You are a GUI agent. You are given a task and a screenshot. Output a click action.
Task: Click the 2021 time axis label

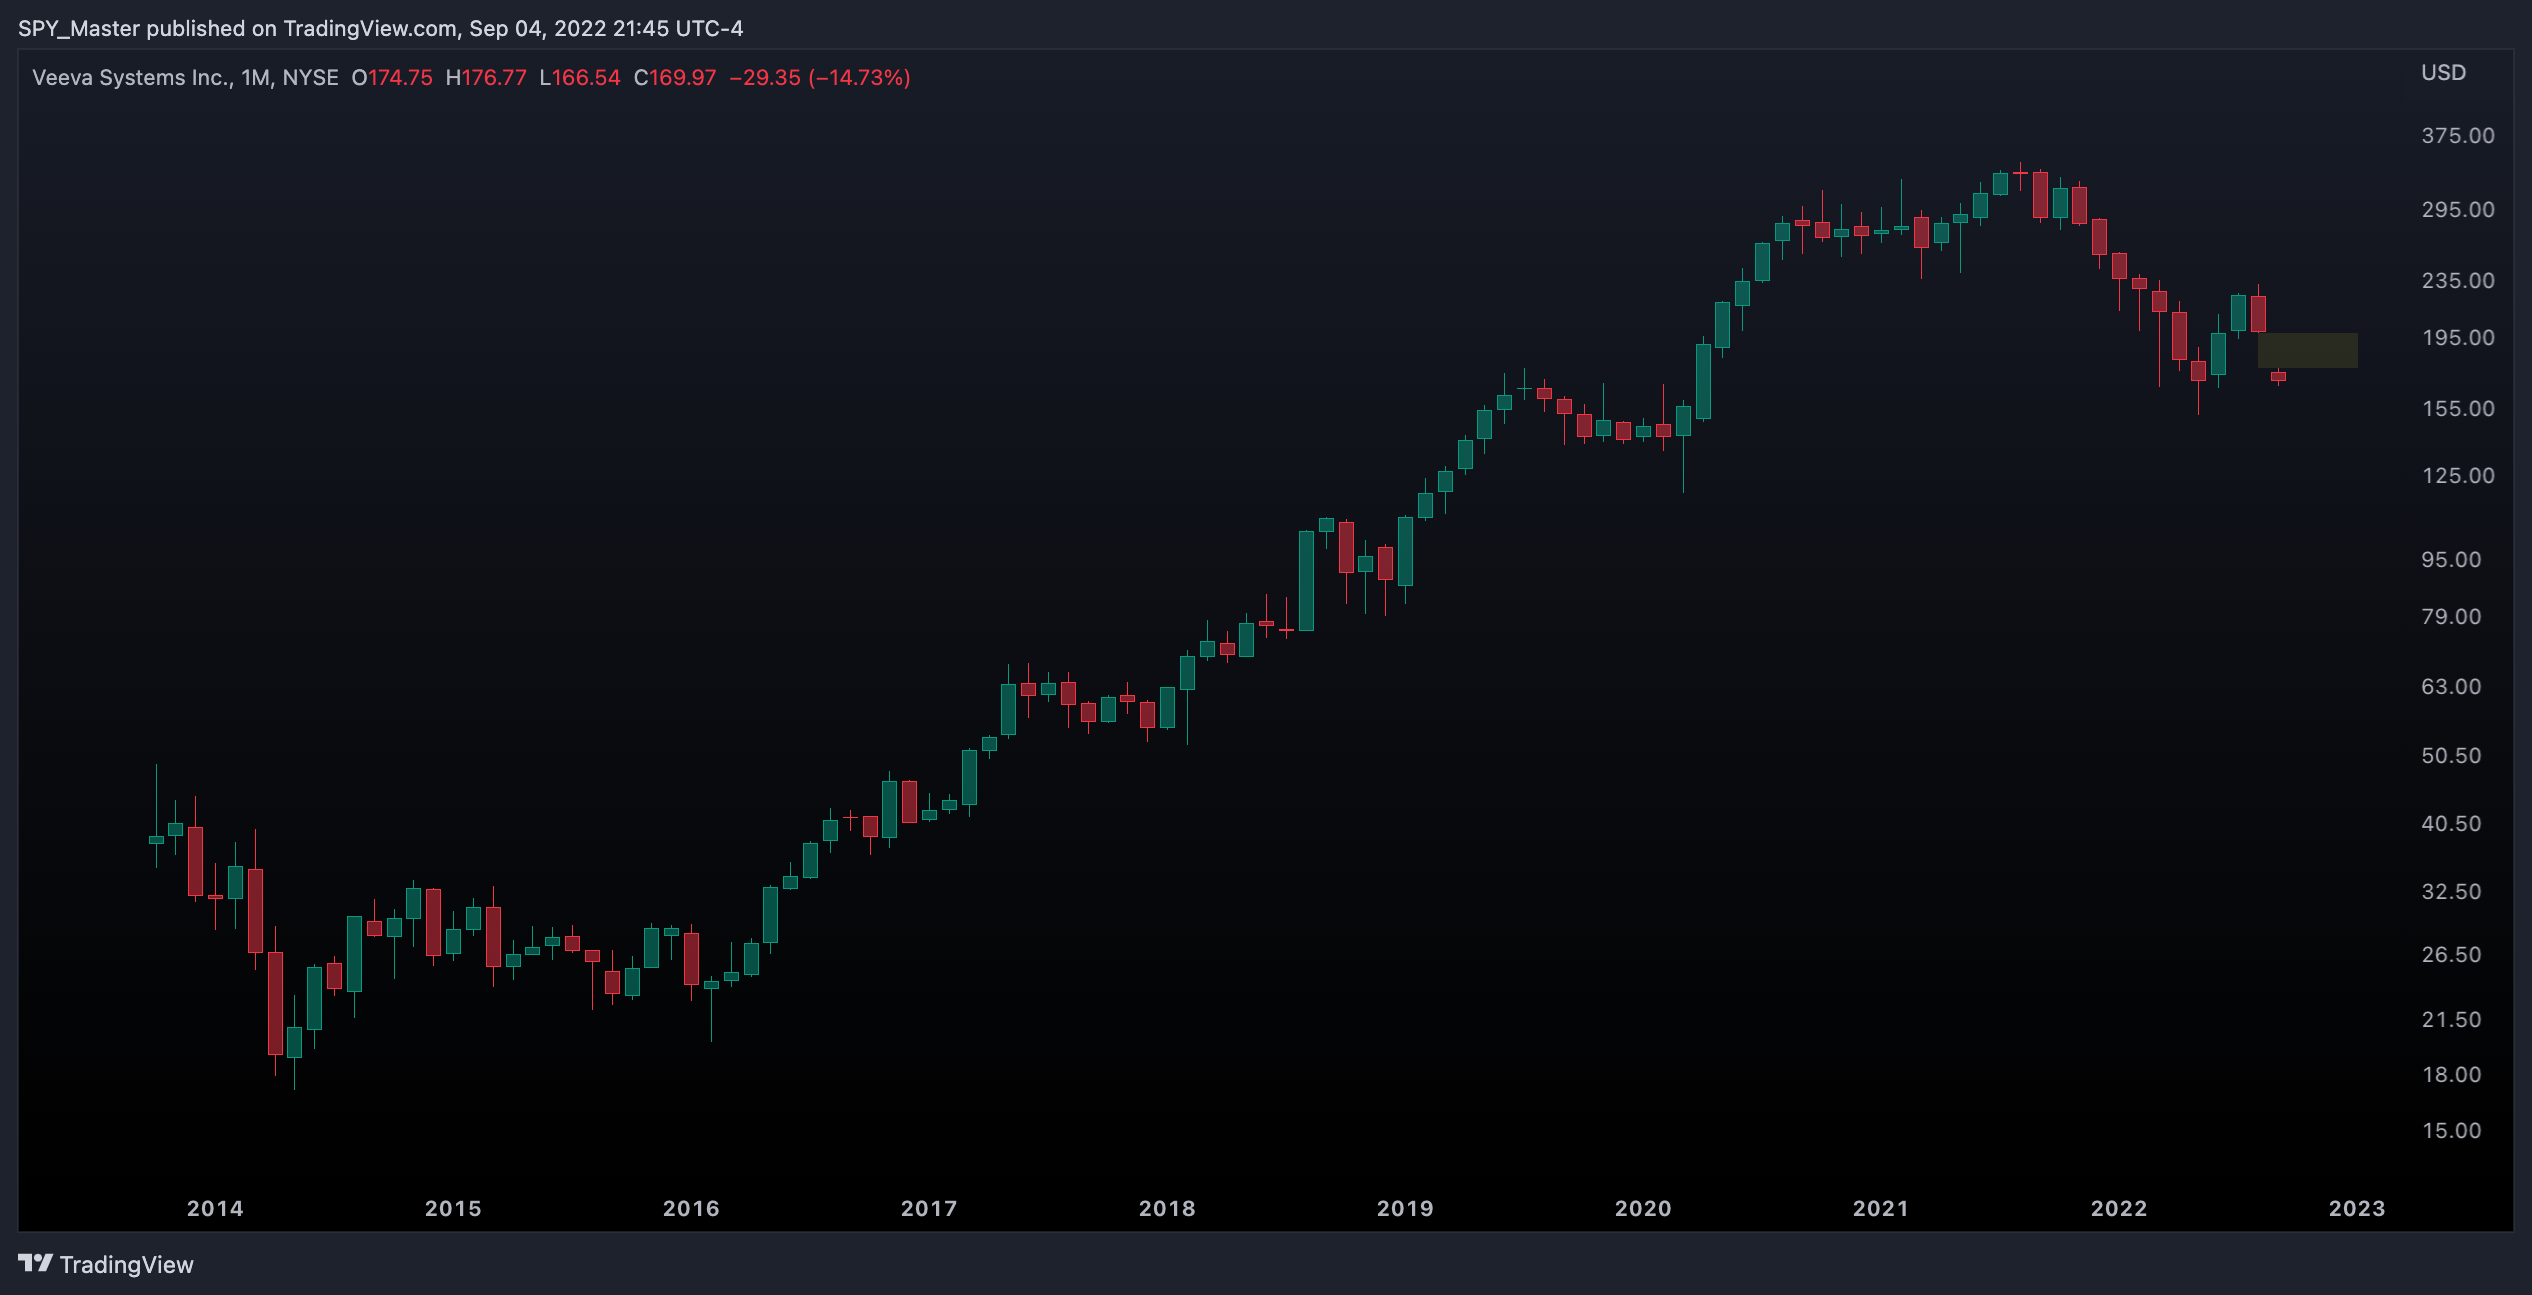pos(1881,1209)
